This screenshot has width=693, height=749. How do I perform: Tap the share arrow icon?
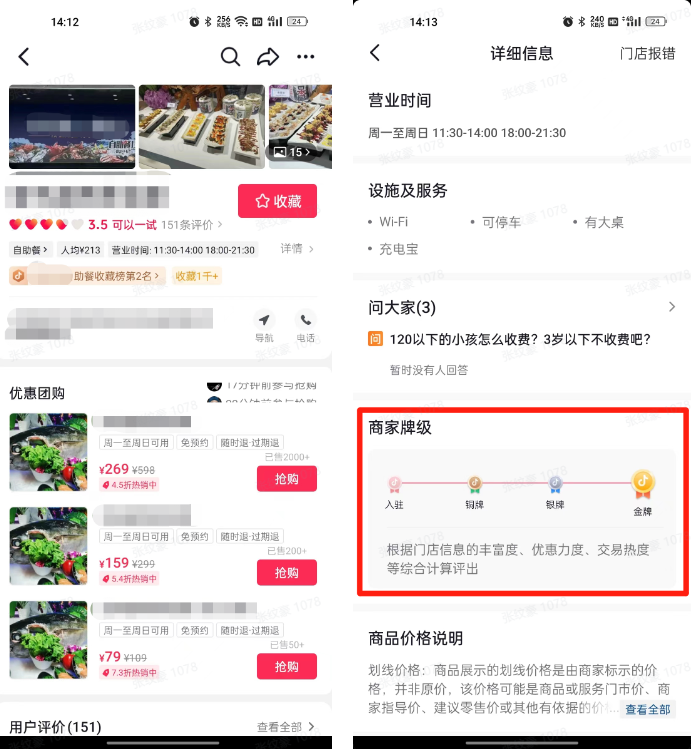point(268,57)
